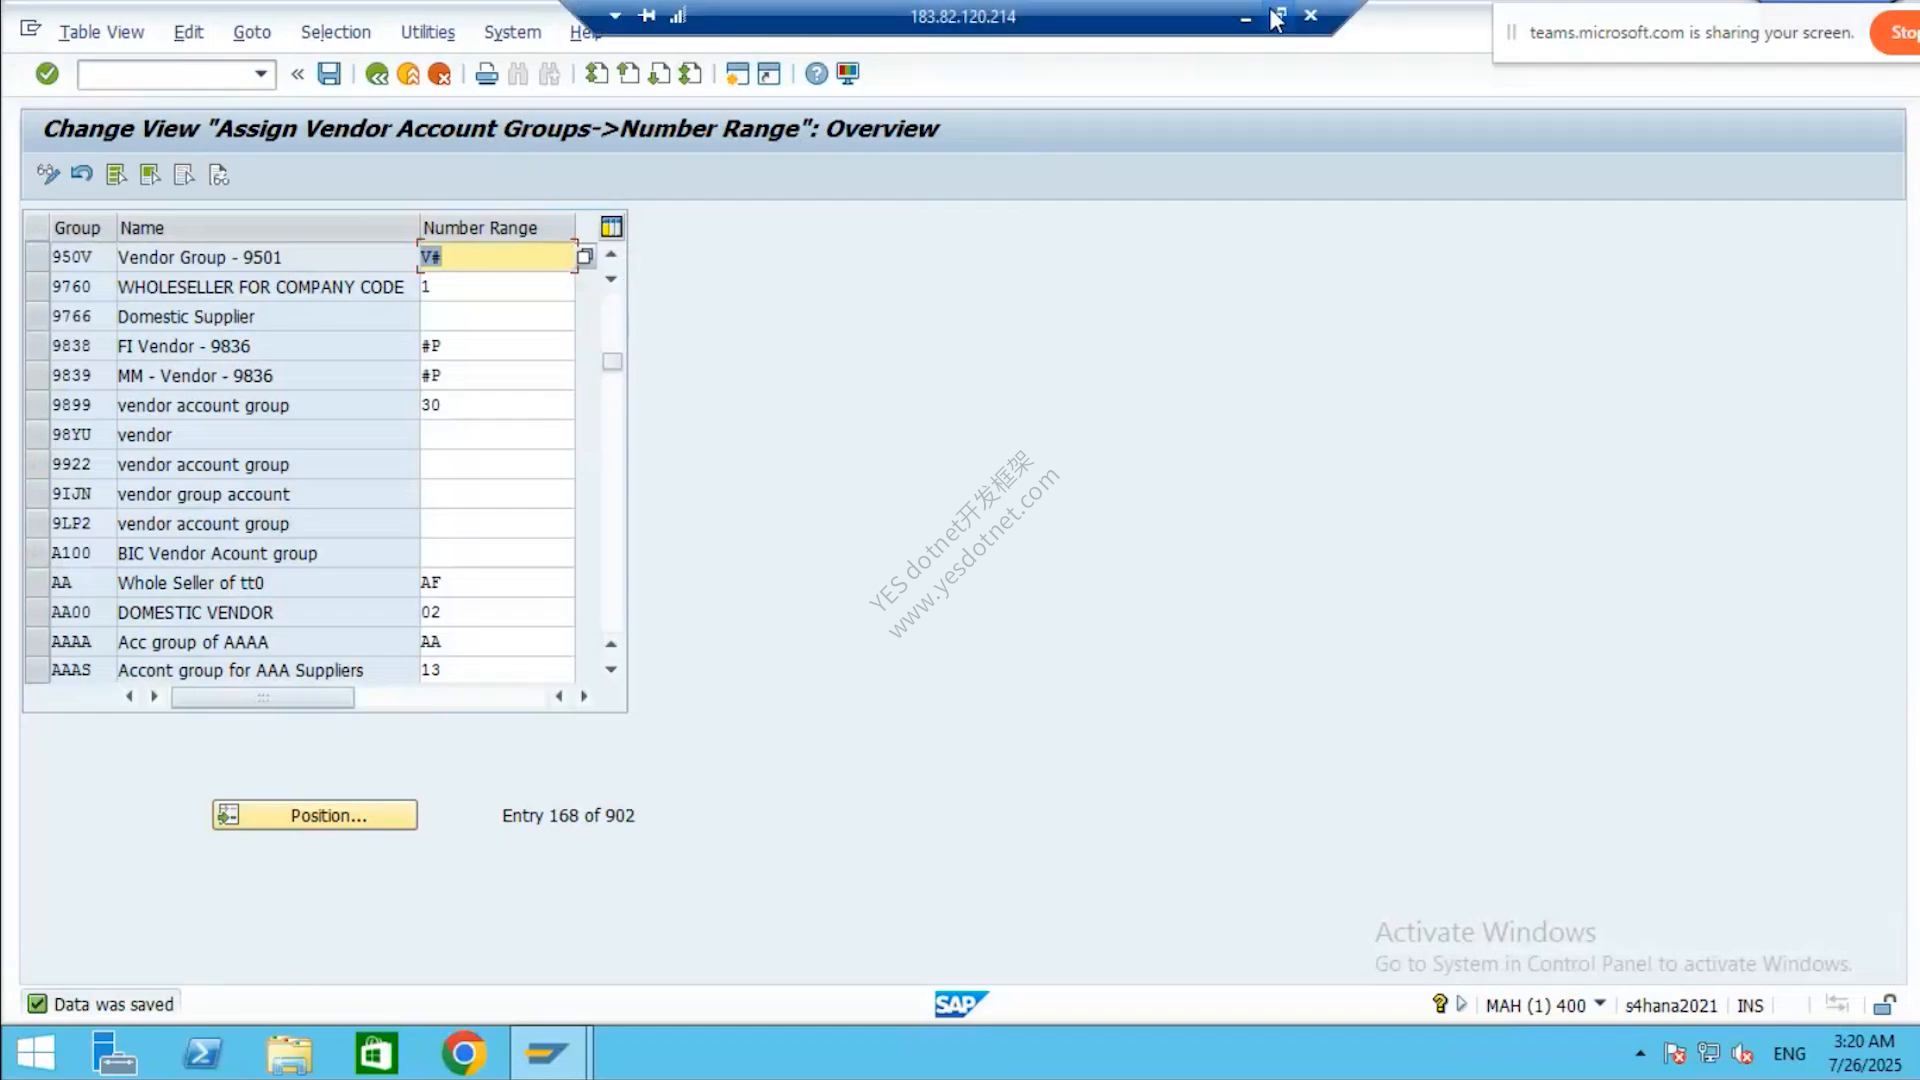The image size is (1920, 1080).
Task: Click the yellow Exit icon
Action: 408,74
